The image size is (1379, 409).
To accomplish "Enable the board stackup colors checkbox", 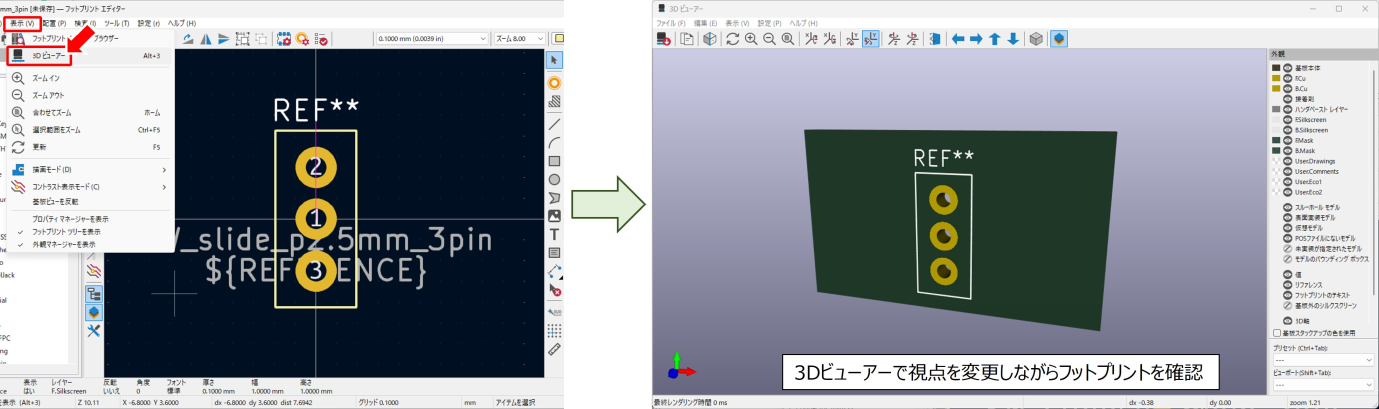I will 1276,333.
